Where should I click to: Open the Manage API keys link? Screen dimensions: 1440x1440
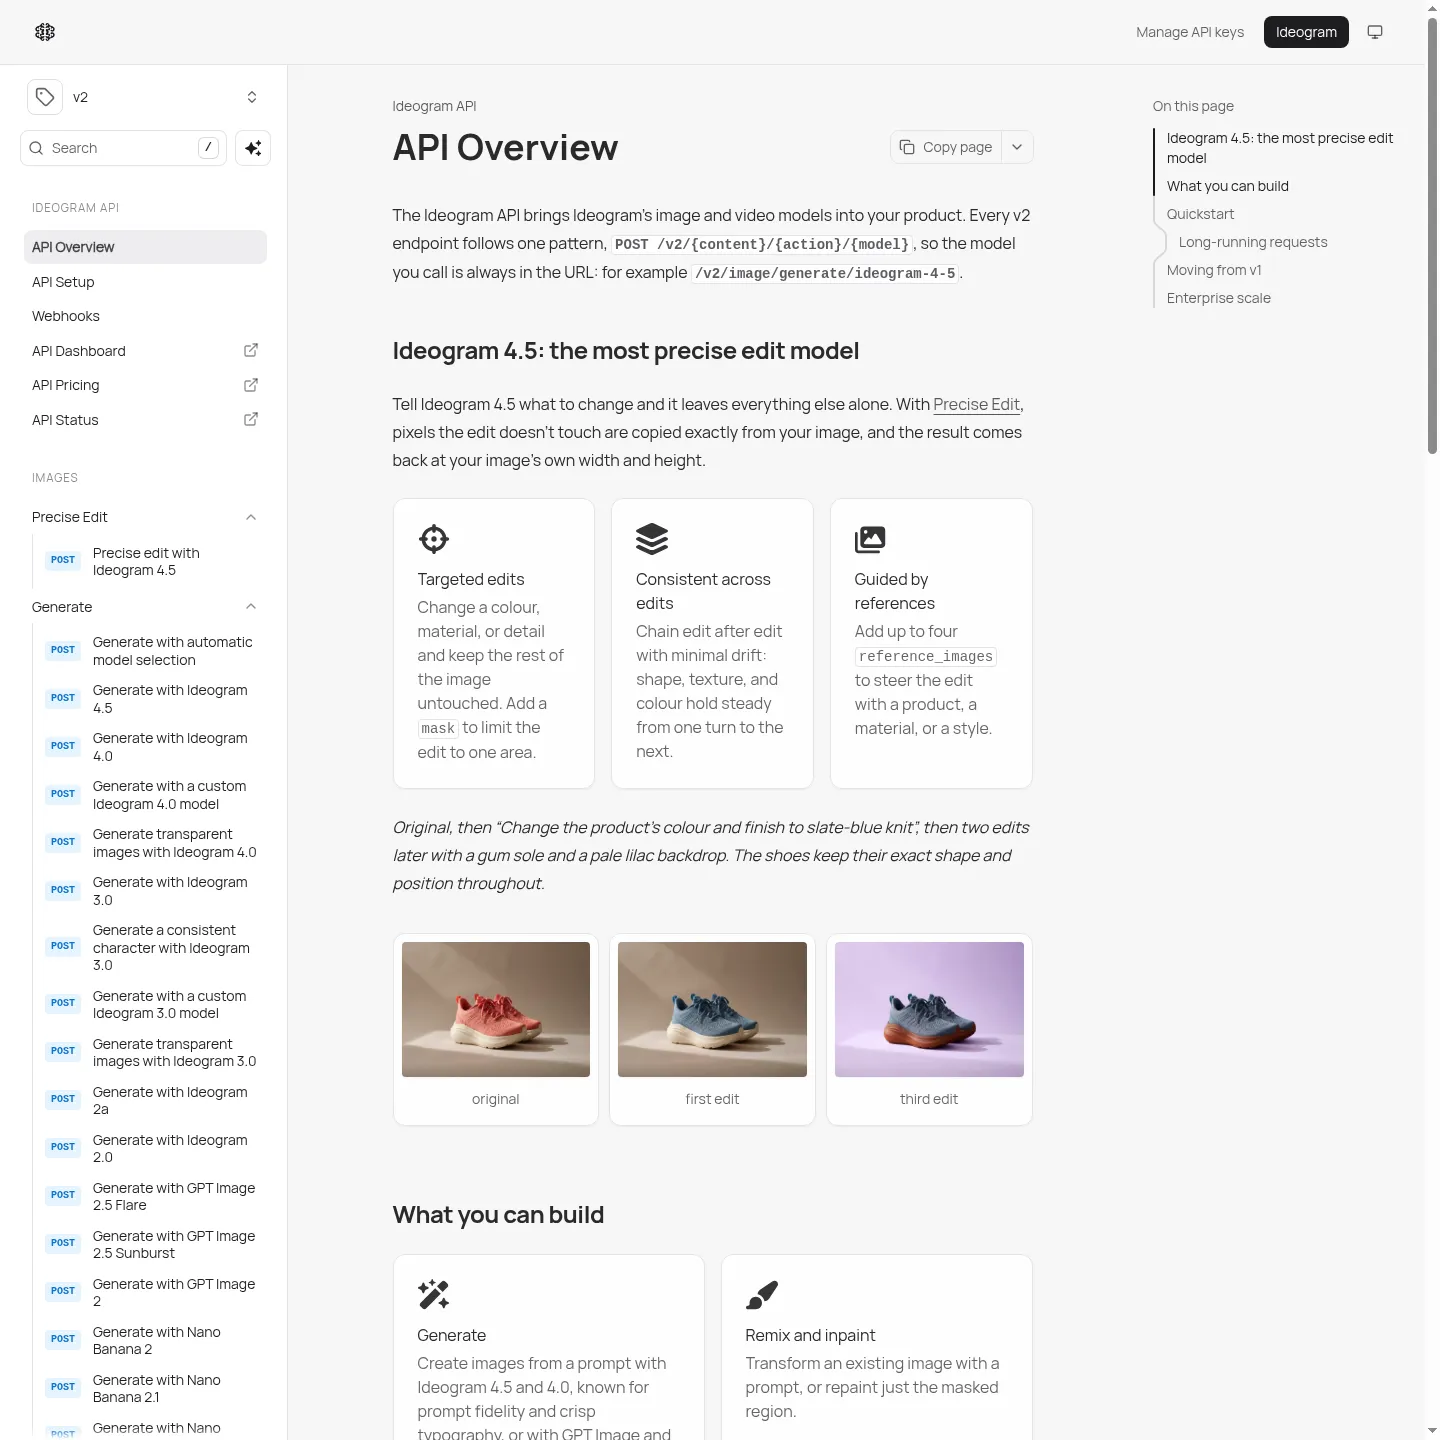1190,32
